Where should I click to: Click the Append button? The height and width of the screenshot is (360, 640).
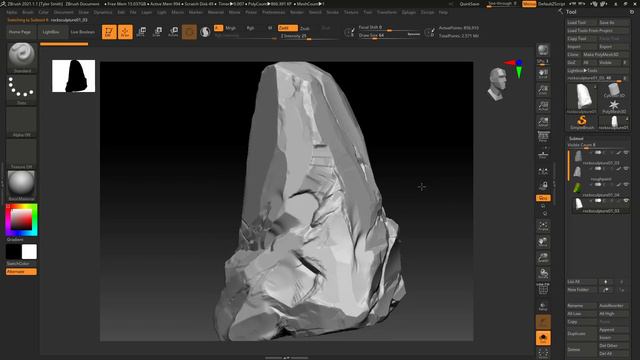(613, 330)
